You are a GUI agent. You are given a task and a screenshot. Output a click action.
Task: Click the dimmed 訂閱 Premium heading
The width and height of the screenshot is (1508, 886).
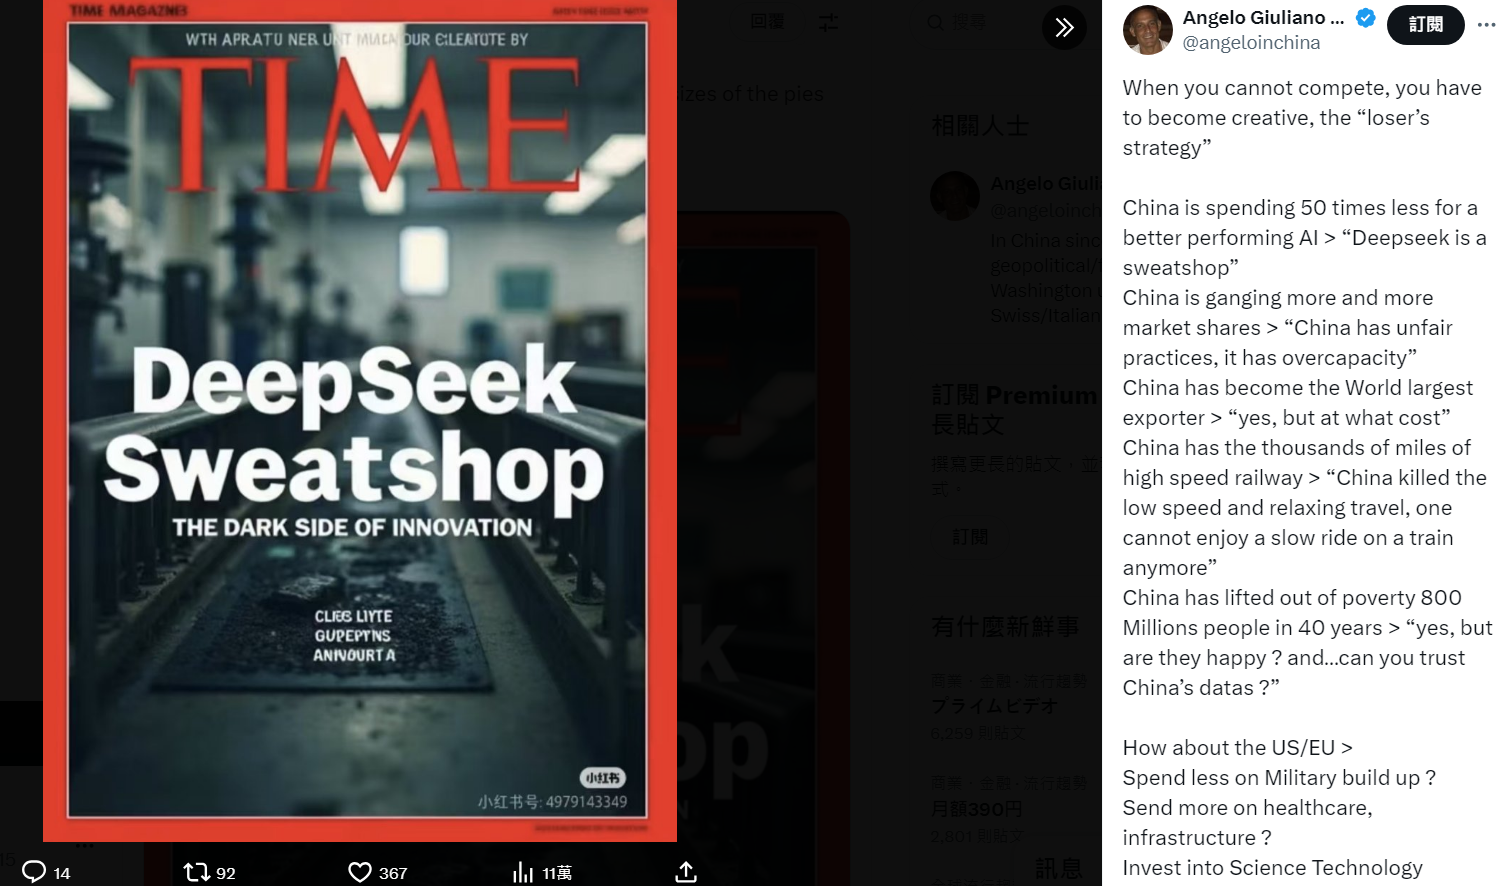pos(1014,396)
